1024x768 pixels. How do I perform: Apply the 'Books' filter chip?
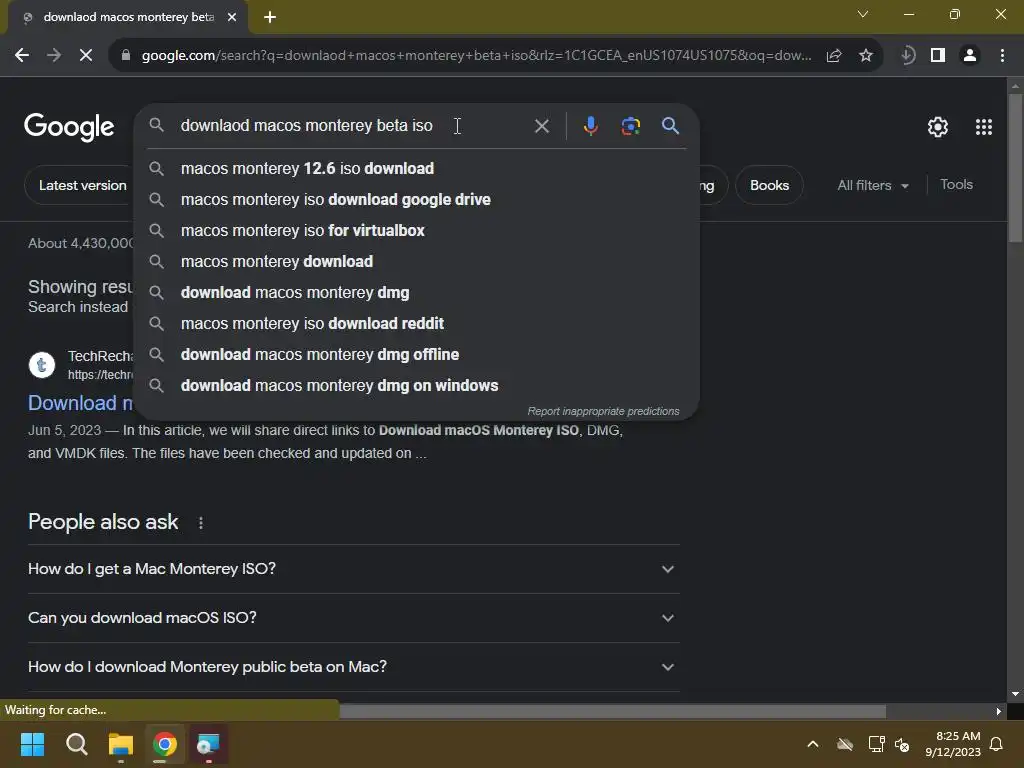coord(769,185)
